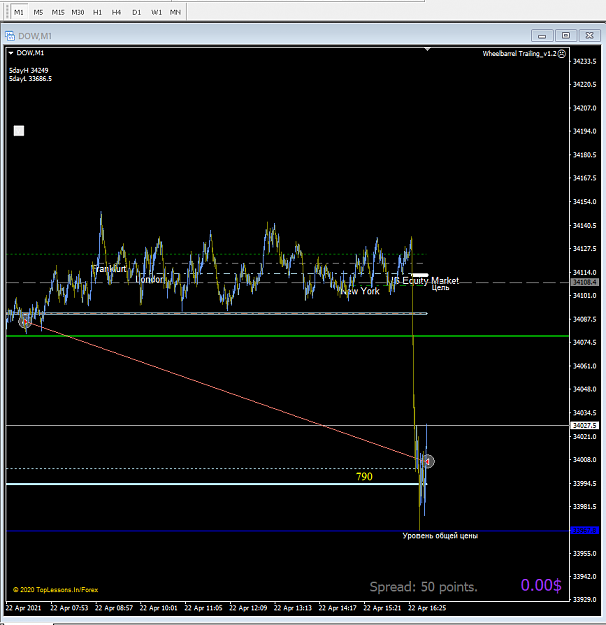The image size is (606, 625).
Task: Switch to M1 timeframe
Action: [x=18, y=12]
